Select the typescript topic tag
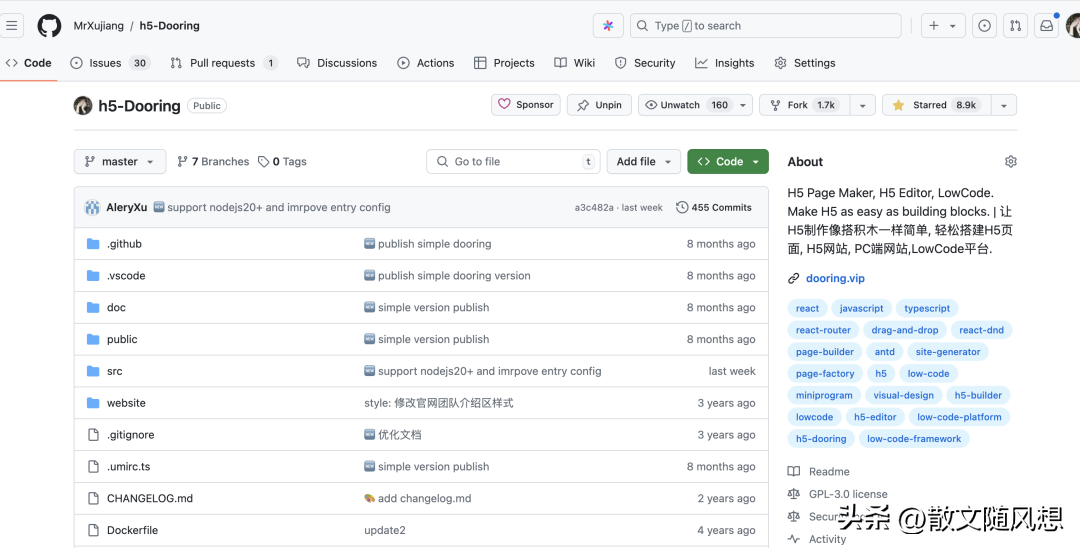The image size is (1080, 548). tap(927, 308)
